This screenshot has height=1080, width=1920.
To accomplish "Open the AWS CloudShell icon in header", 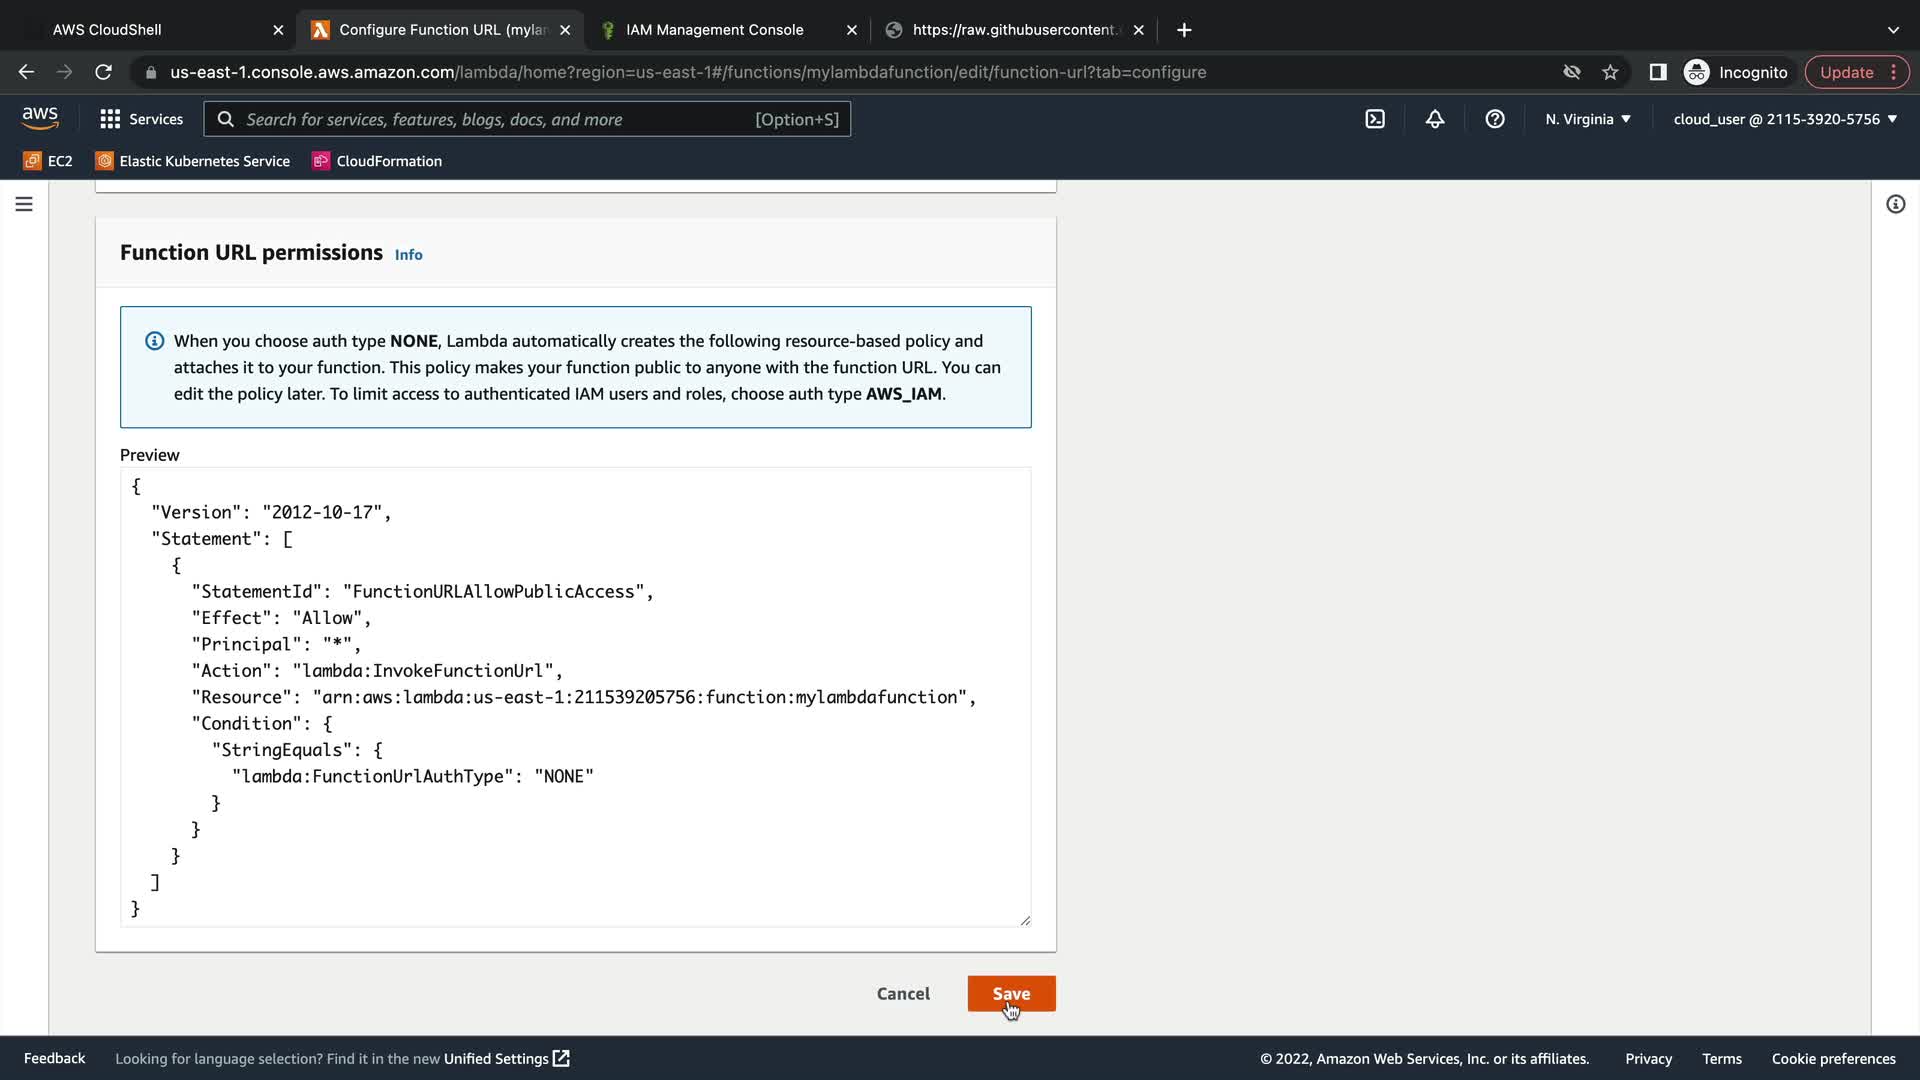I will [1375, 119].
